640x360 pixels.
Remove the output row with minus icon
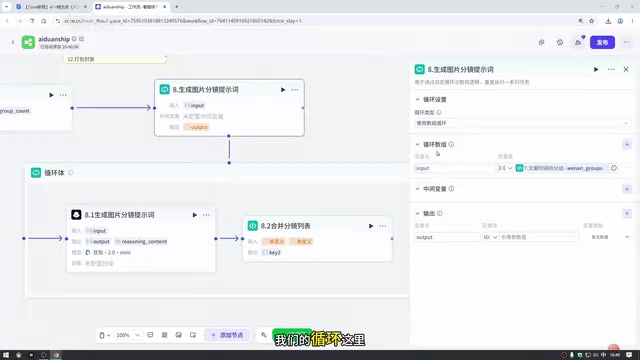[627, 237]
